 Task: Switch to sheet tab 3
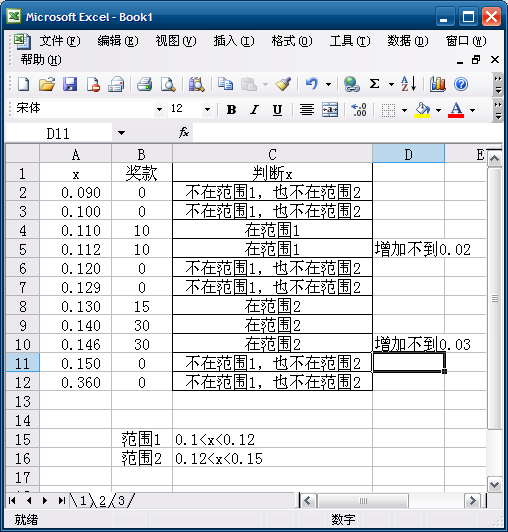[121, 501]
